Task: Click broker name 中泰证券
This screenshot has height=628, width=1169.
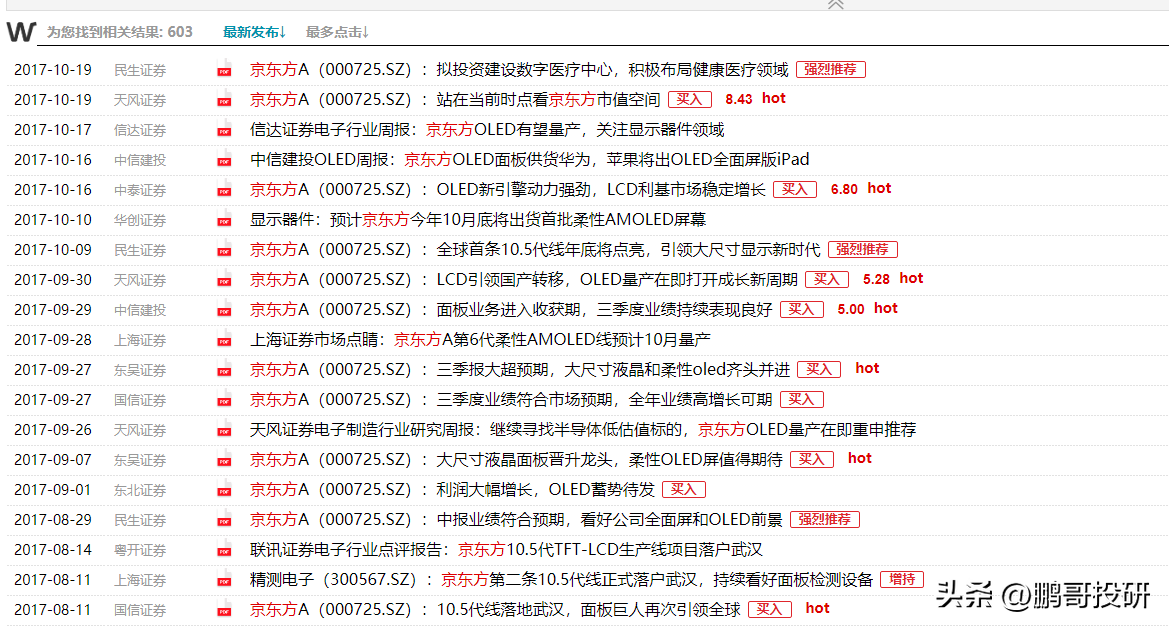Action: click(139, 190)
